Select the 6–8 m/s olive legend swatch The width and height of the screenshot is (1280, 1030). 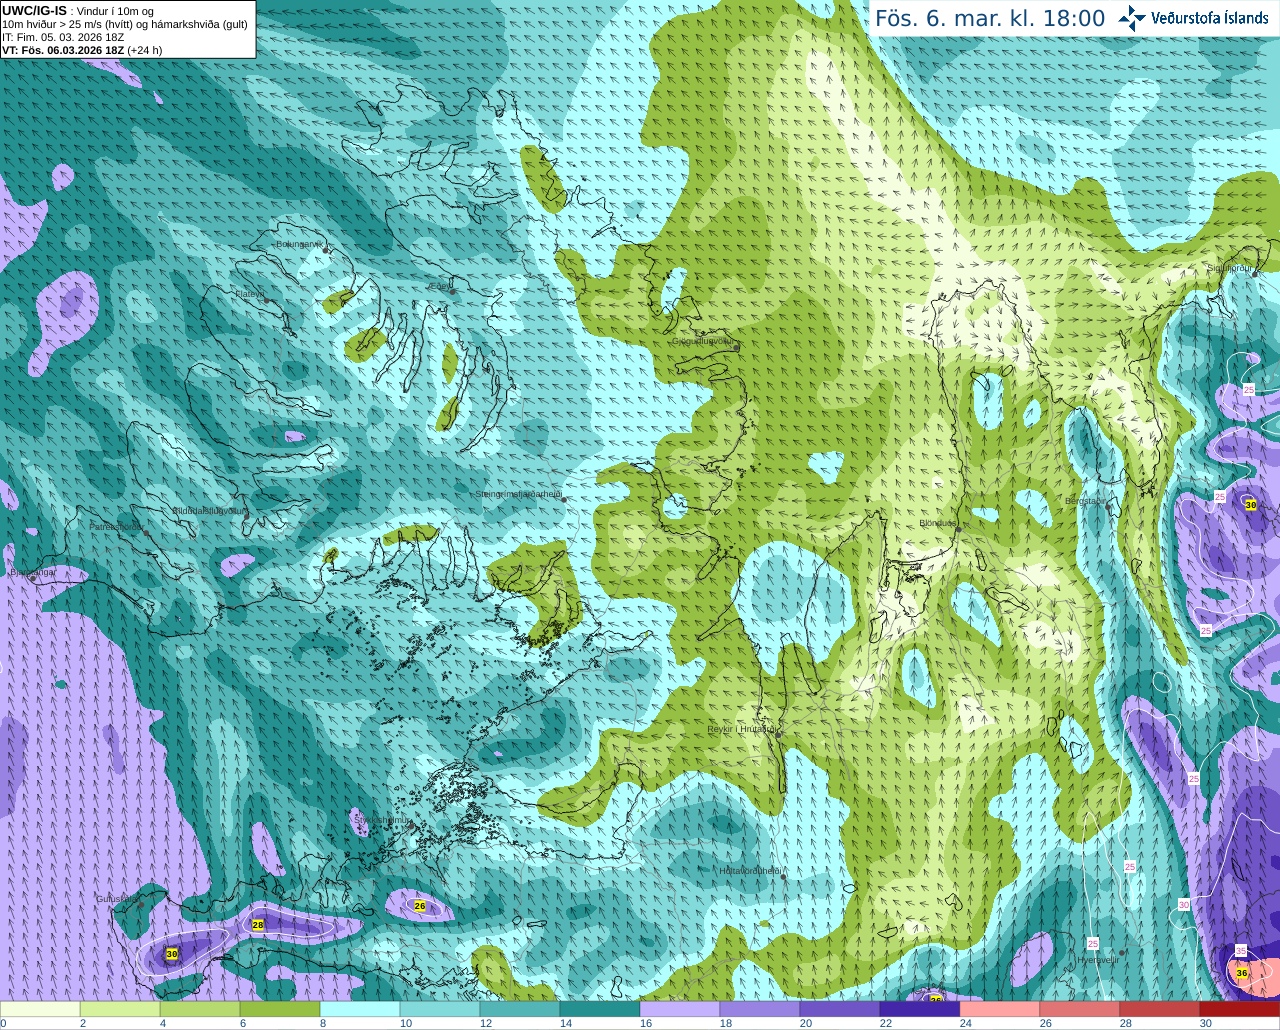(280, 1009)
